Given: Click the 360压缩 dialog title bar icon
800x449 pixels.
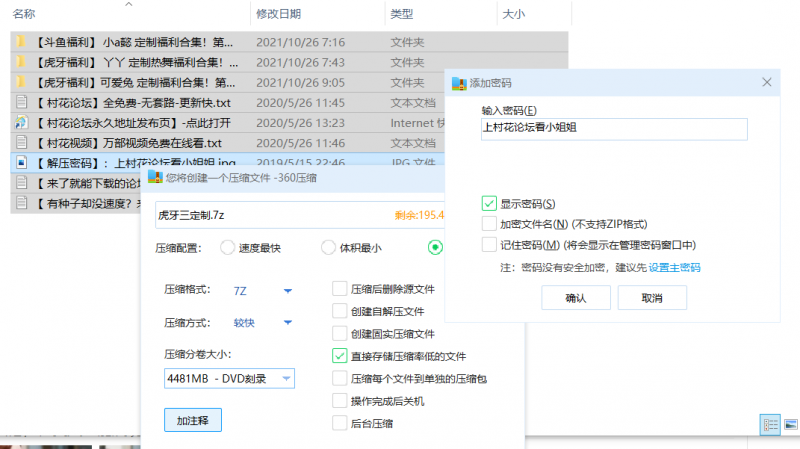Looking at the screenshot, I should click(x=155, y=177).
